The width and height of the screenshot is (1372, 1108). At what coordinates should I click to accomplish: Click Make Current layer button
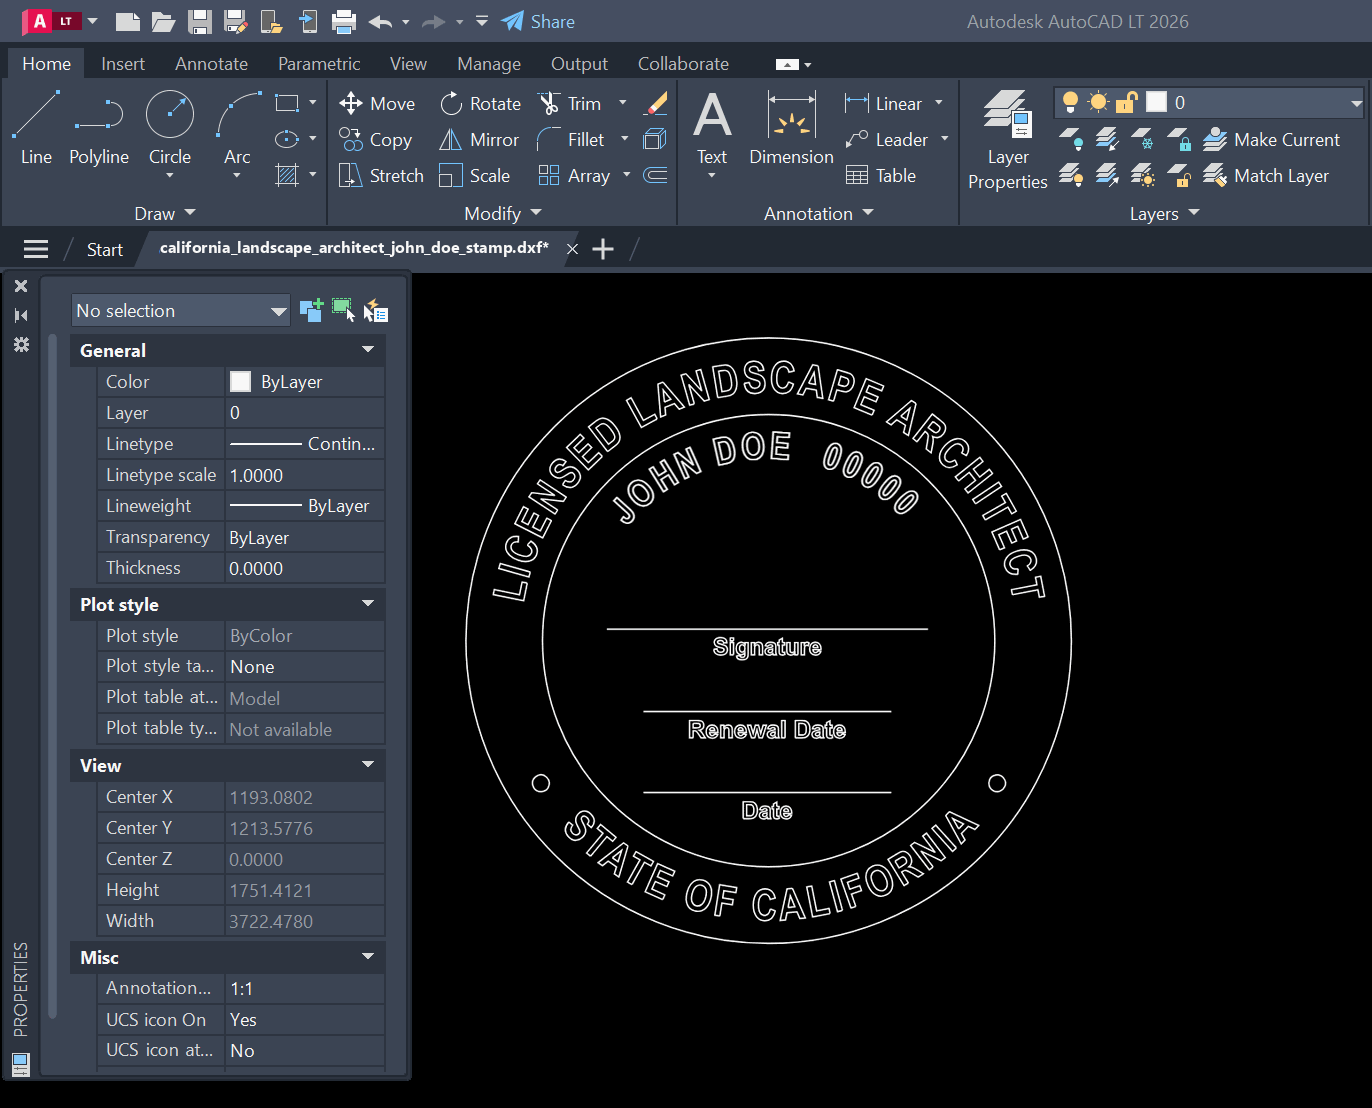1271,140
